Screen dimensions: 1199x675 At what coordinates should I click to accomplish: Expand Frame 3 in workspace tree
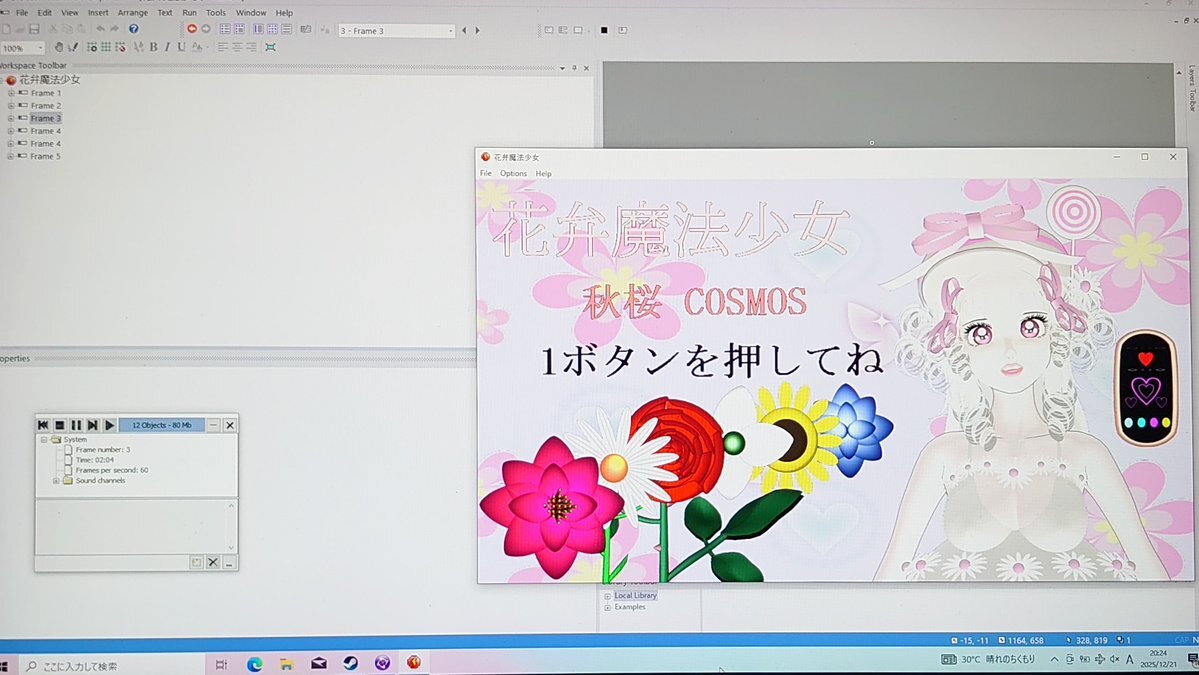pyautogui.click(x=11, y=118)
